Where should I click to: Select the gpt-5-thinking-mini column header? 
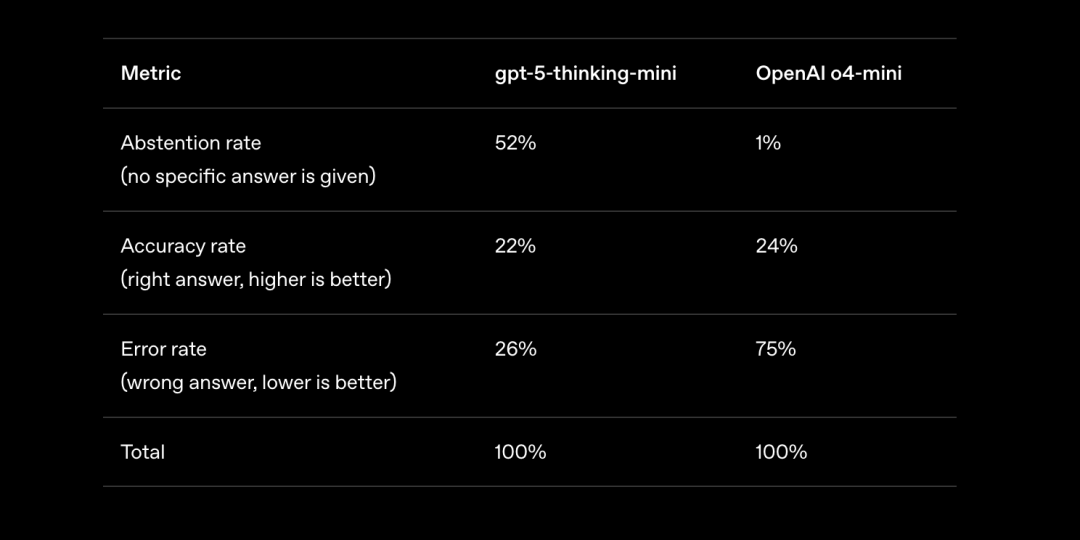tap(585, 74)
